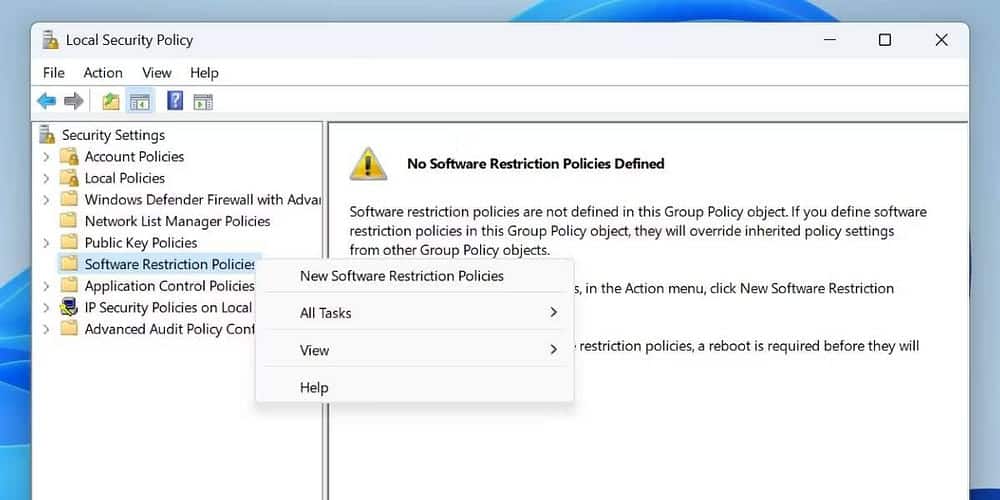The width and height of the screenshot is (1000, 500).
Task: Open the File menu
Action: click(53, 72)
